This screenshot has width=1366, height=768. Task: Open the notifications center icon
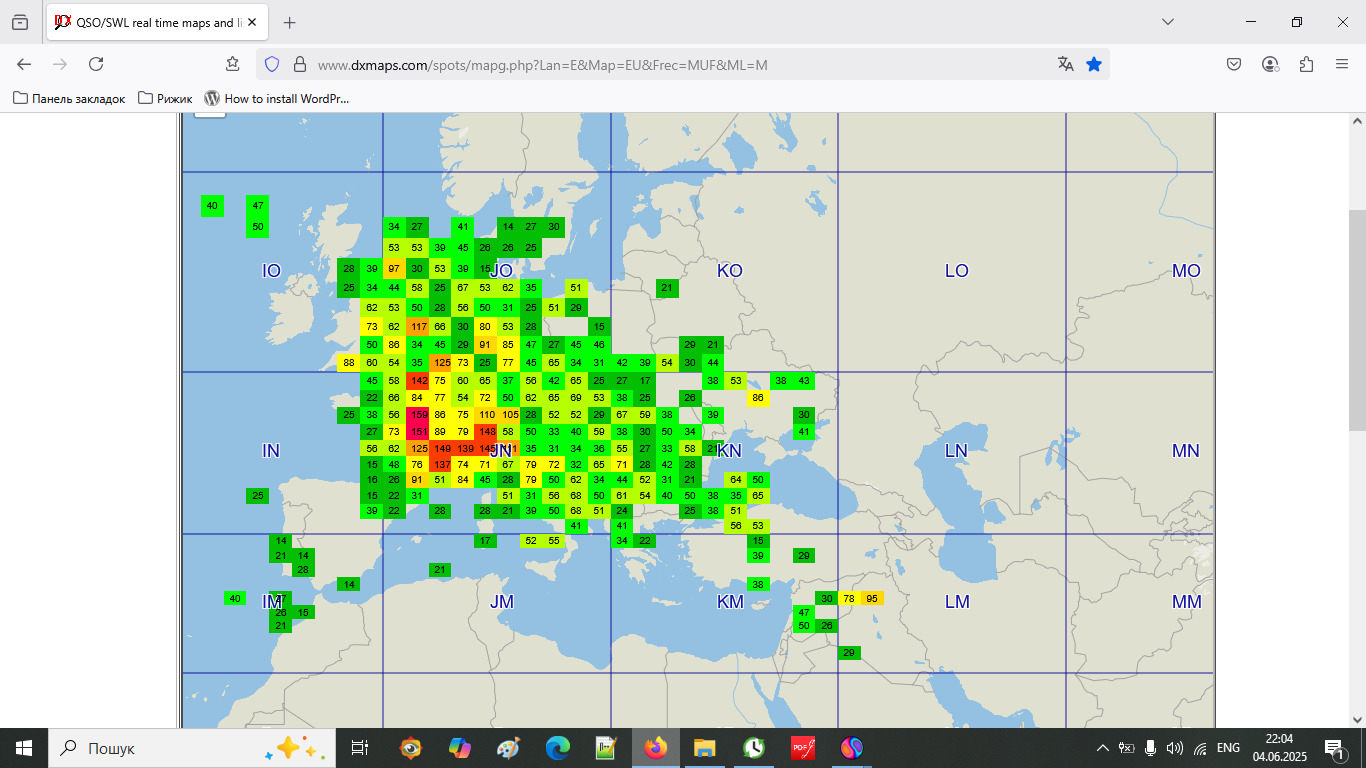(1333, 748)
